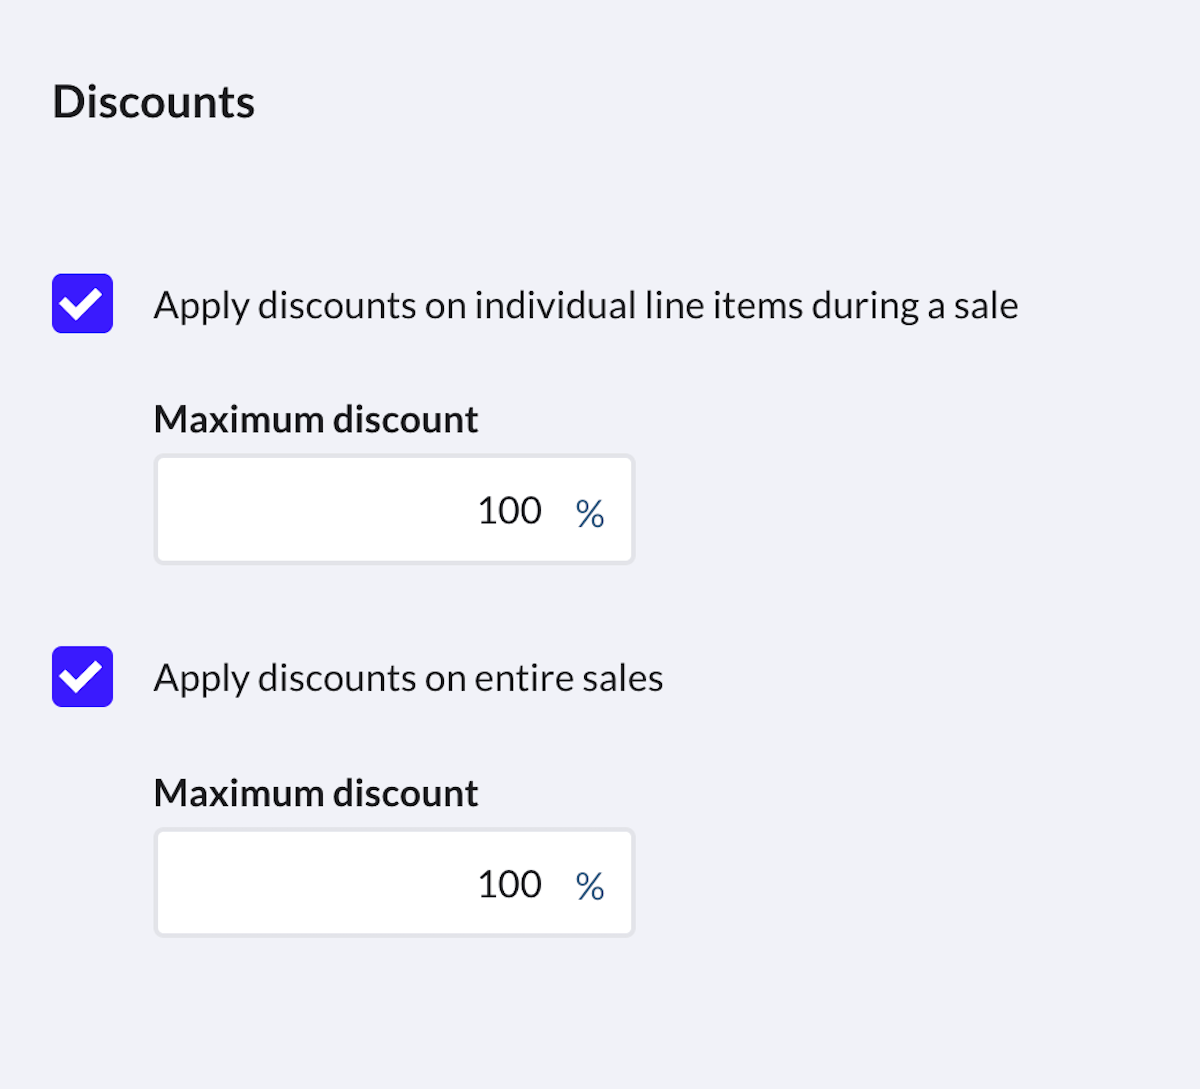Click the words 'during a sale' in the first option
Viewport: 1200px width, 1089px height.
(x=914, y=305)
